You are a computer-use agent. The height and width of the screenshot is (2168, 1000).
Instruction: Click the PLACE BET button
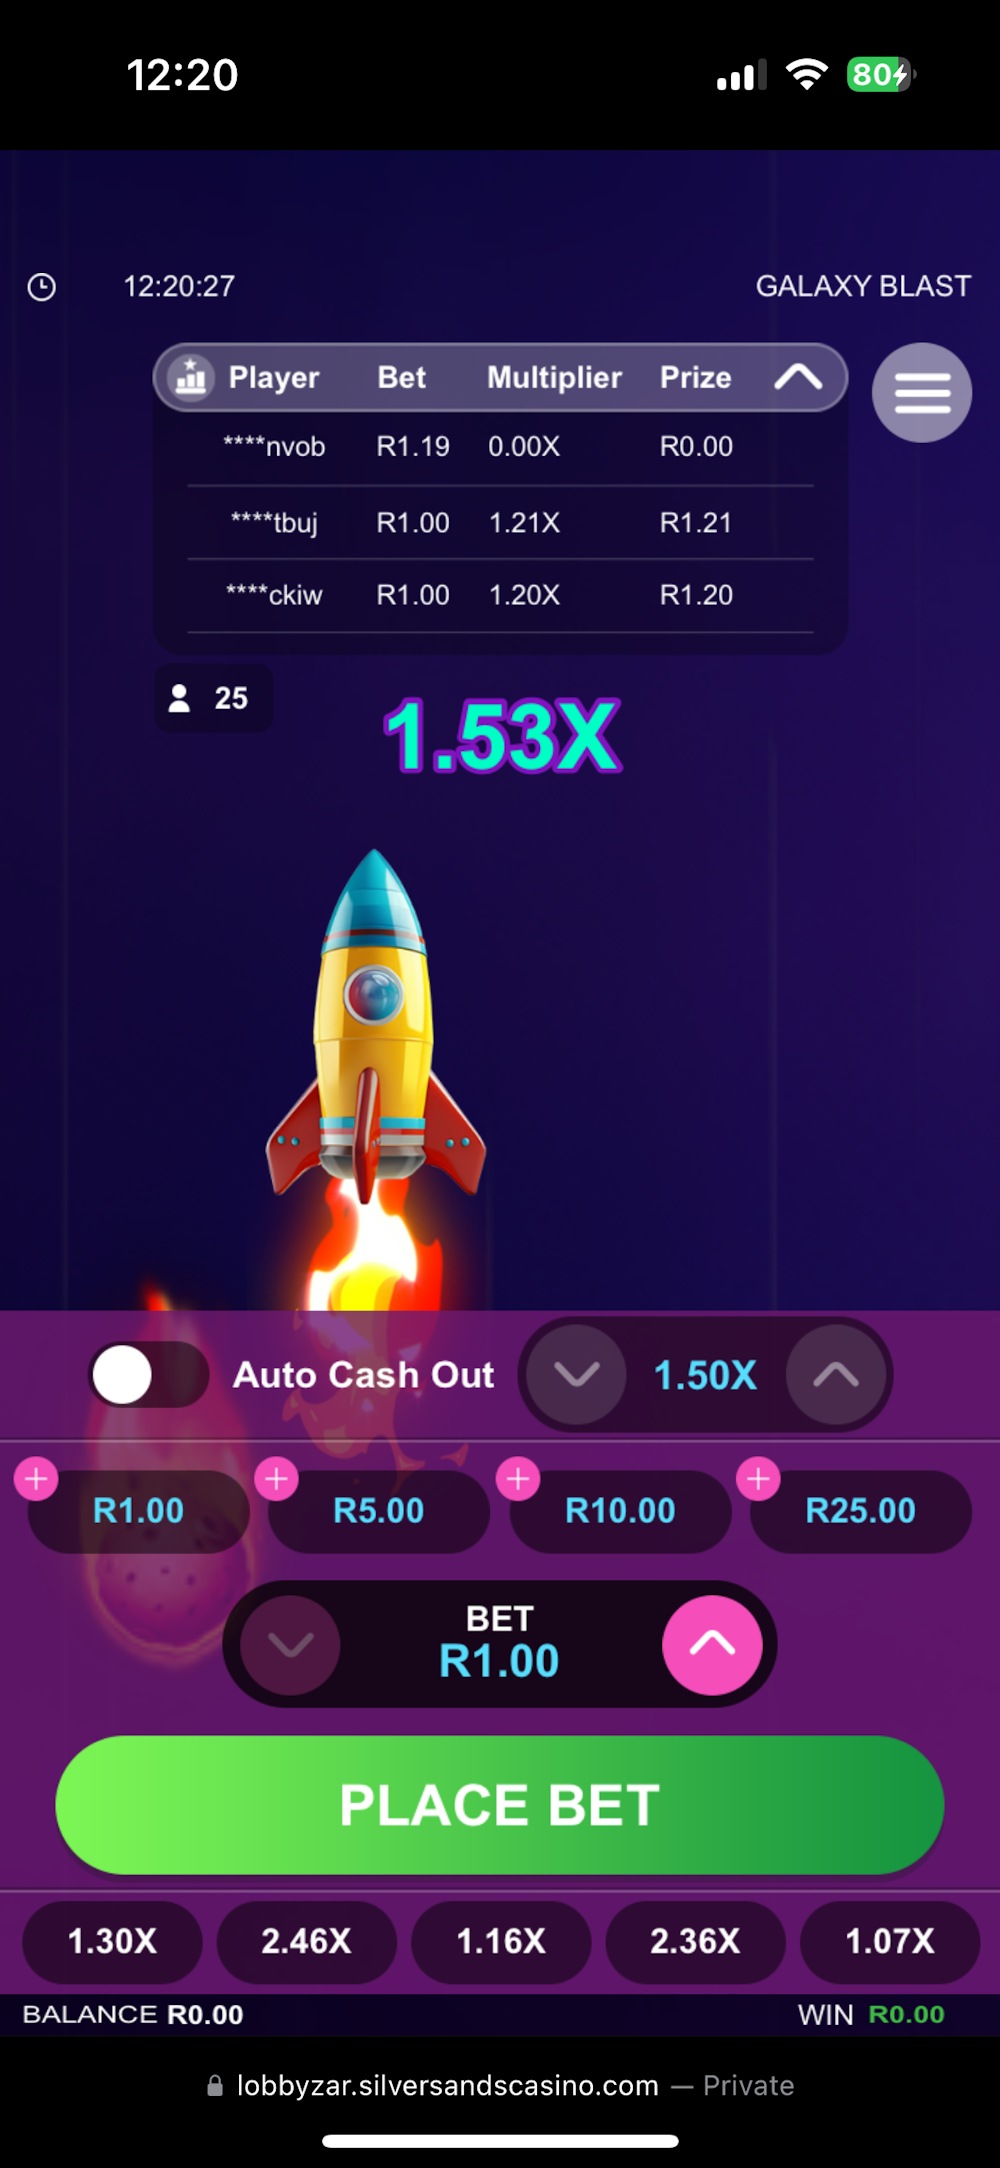click(500, 1805)
